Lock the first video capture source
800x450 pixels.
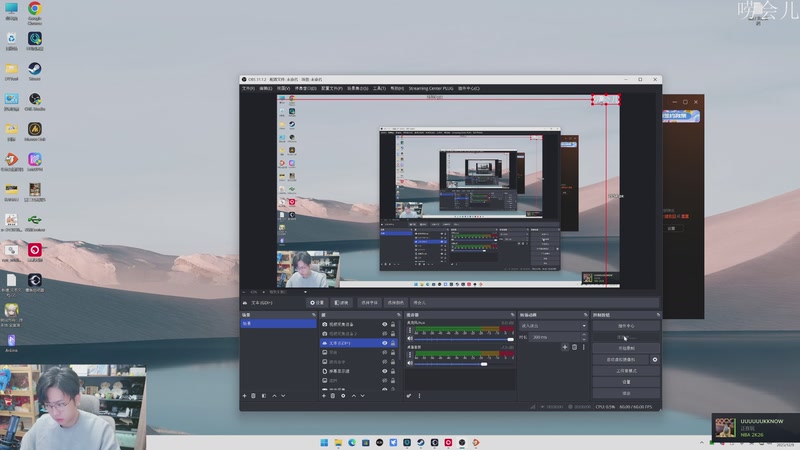click(x=393, y=324)
